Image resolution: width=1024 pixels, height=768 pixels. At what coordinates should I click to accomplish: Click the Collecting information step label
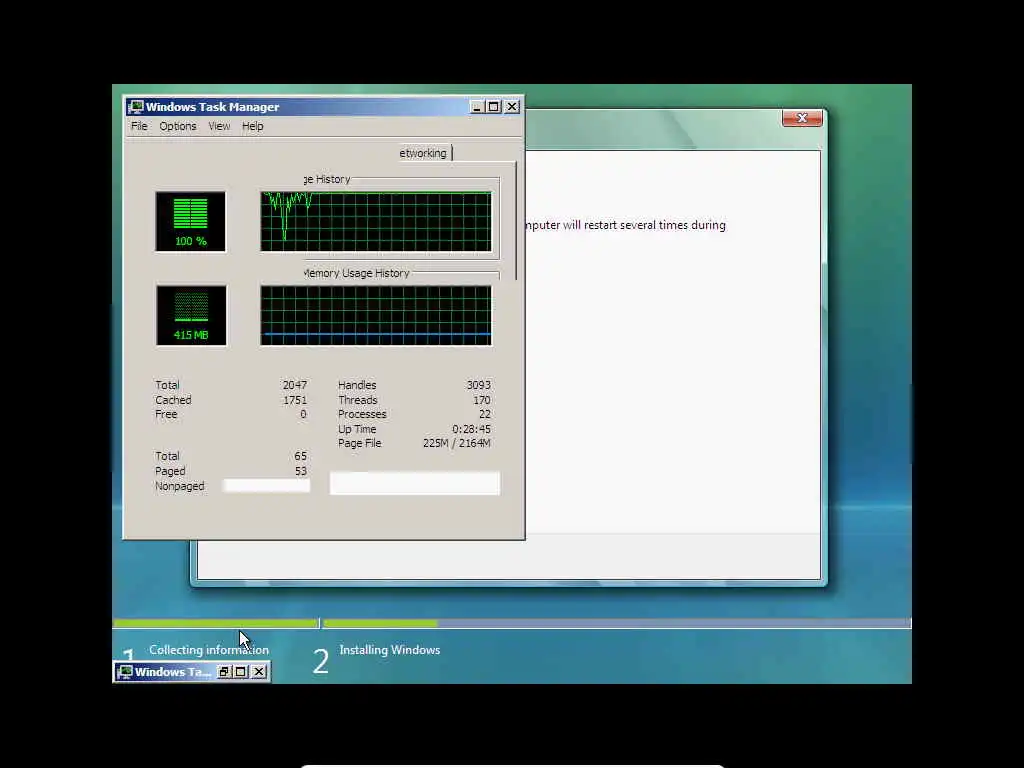[x=209, y=650]
